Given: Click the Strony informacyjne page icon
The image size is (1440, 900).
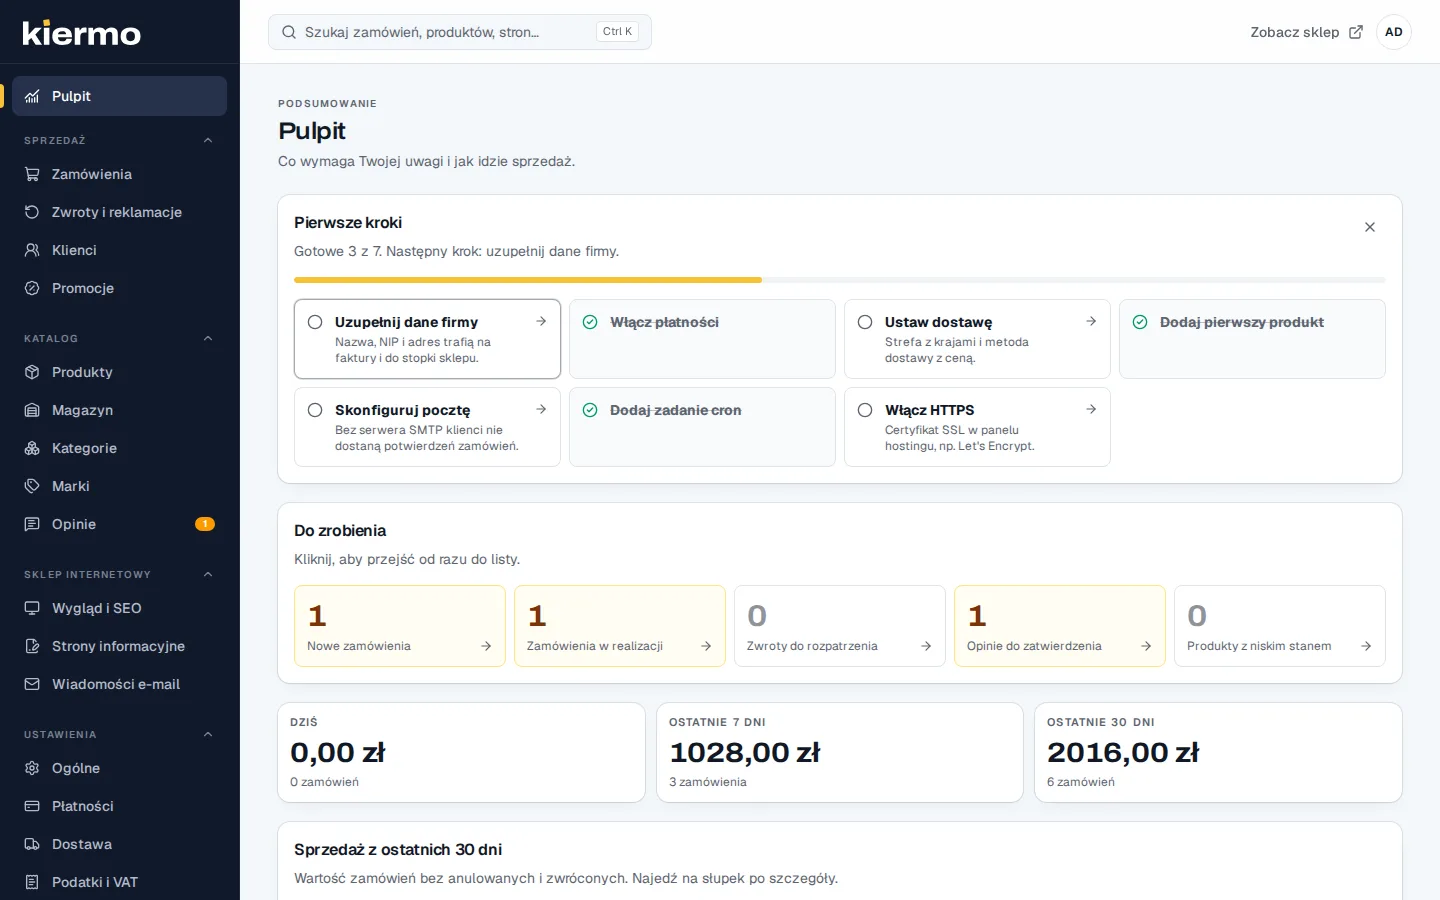Looking at the screenshot, I should 32,646.
